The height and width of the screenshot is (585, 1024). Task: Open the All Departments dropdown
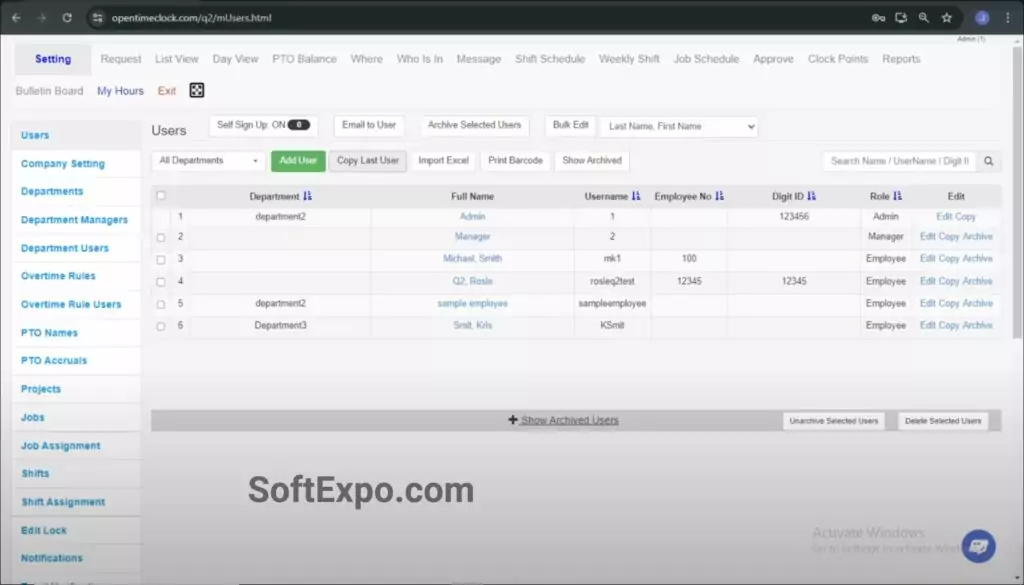click(207, 160)
